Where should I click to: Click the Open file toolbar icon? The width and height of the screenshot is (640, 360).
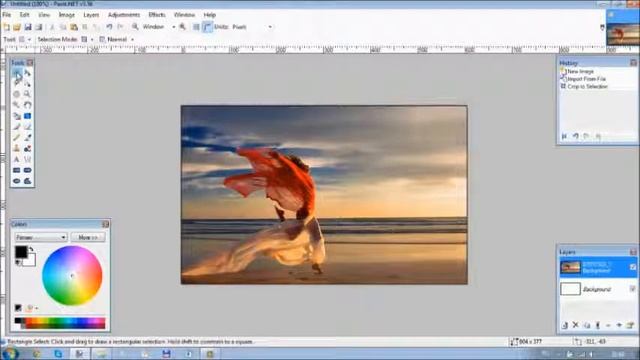tap(17, 27)
